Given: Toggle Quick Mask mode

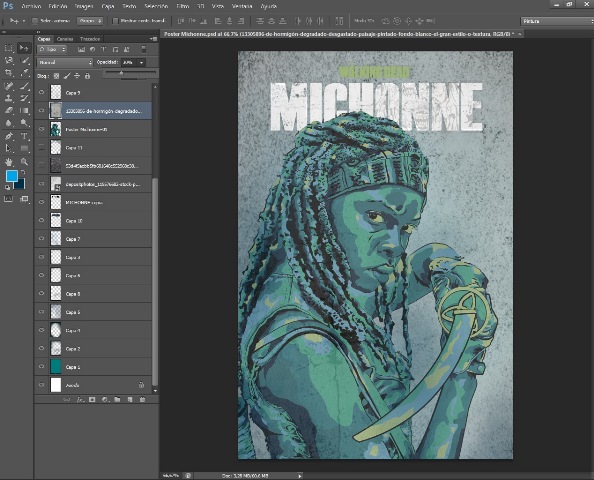Looking at the screenshot, I should (8, 199).
